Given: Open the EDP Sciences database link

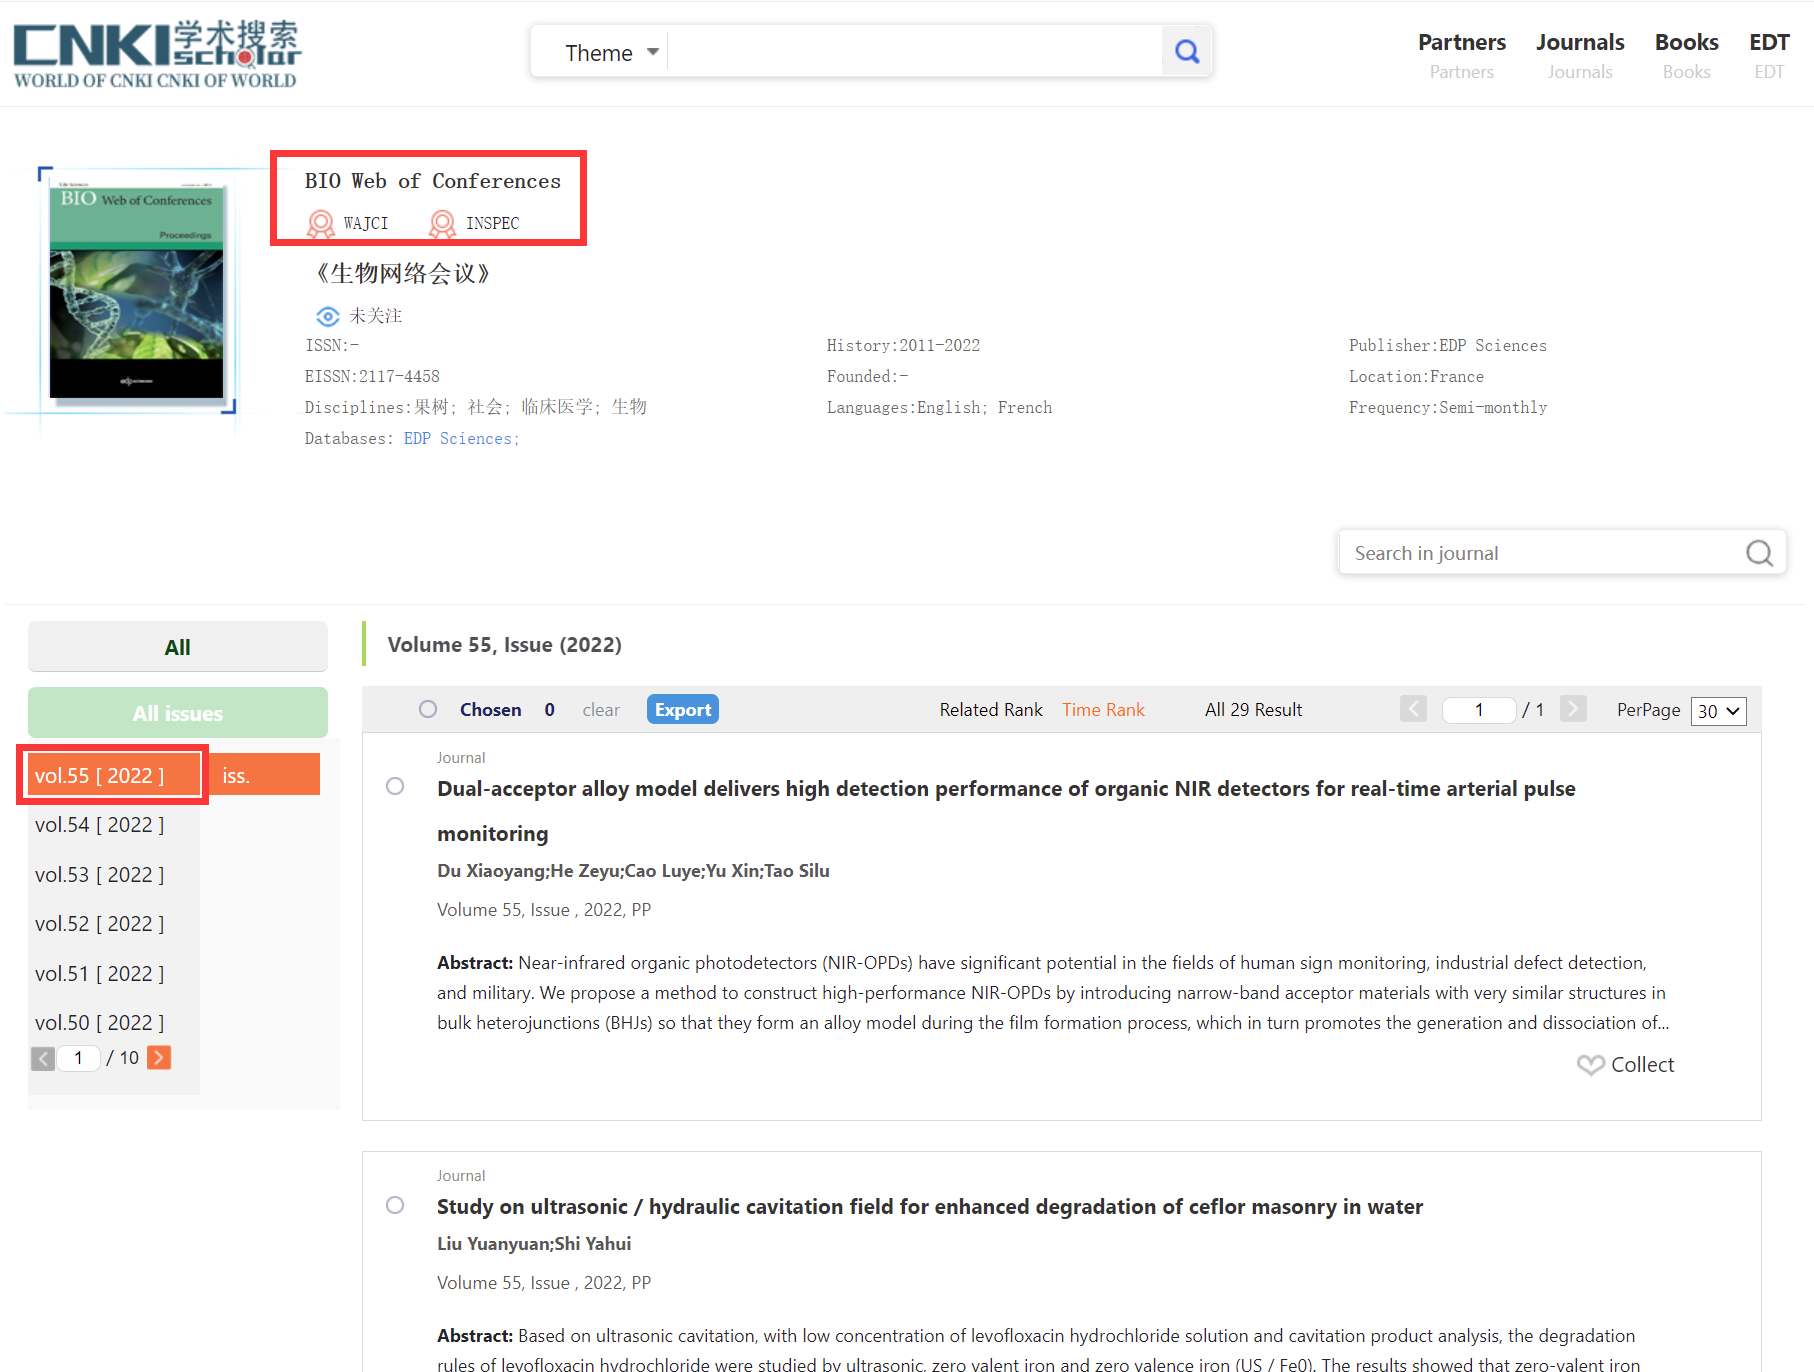Looking at the screenshot, I should (x=461, y=439).
